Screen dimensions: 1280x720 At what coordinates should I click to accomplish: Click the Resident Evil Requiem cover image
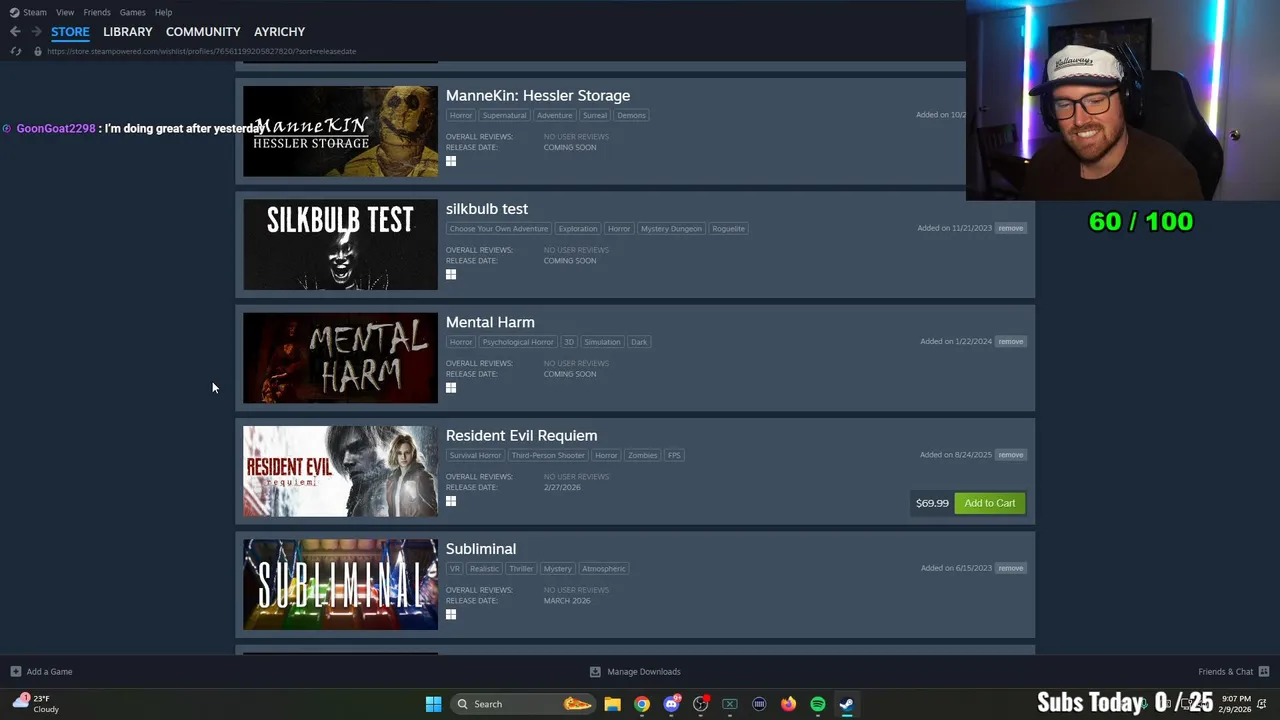tap(340, 471)
